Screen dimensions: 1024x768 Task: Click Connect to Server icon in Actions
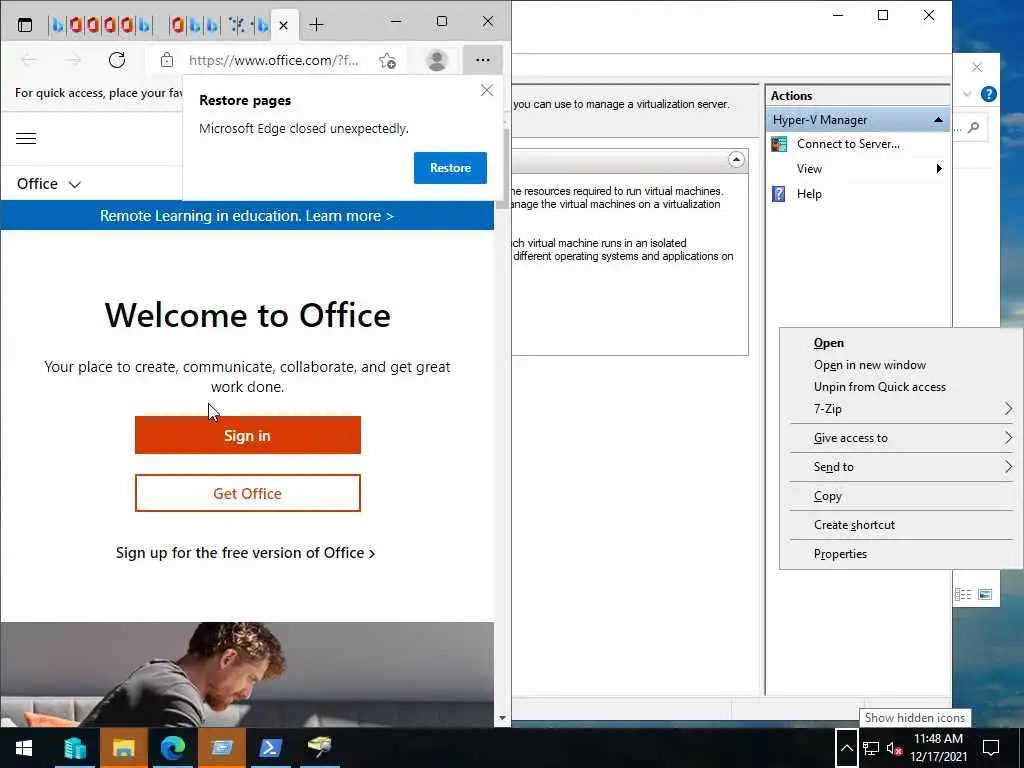(x=779, y=144)
